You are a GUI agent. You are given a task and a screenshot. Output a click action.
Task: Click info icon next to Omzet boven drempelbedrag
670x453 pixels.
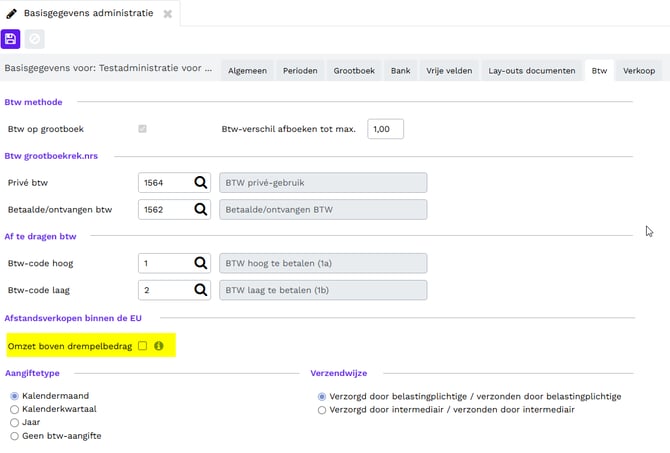click(158, 346)
